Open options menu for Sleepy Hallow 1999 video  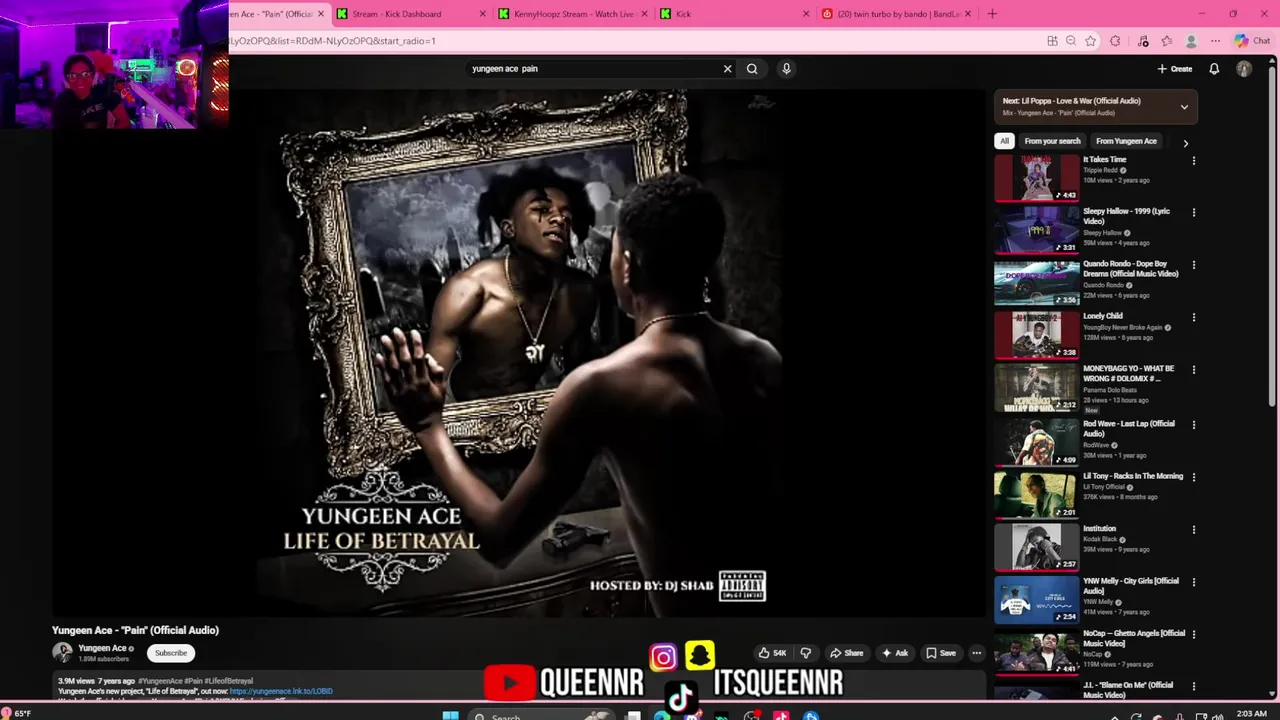coord(1193,213)
